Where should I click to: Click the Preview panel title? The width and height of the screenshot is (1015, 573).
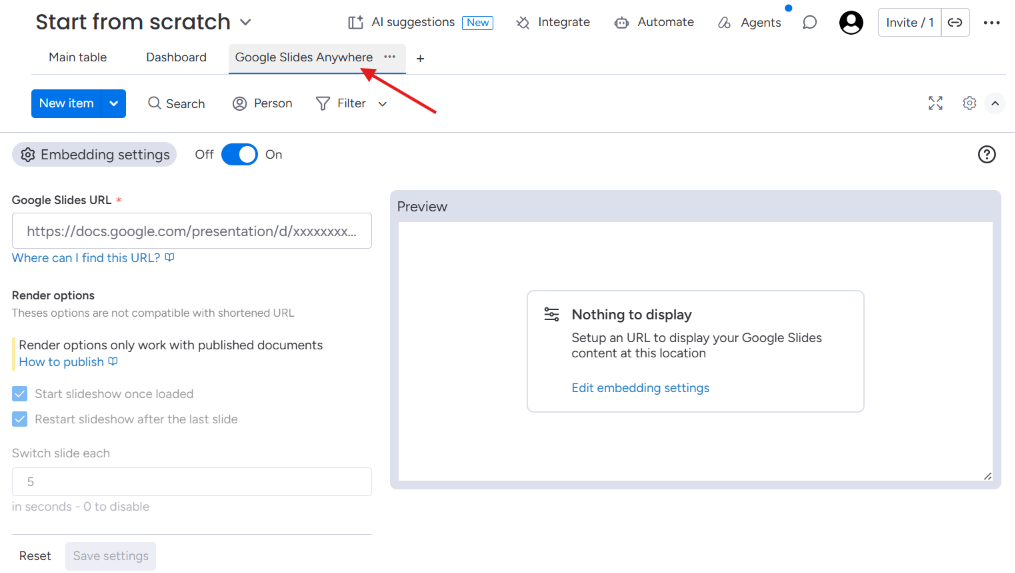click(422, 207)
